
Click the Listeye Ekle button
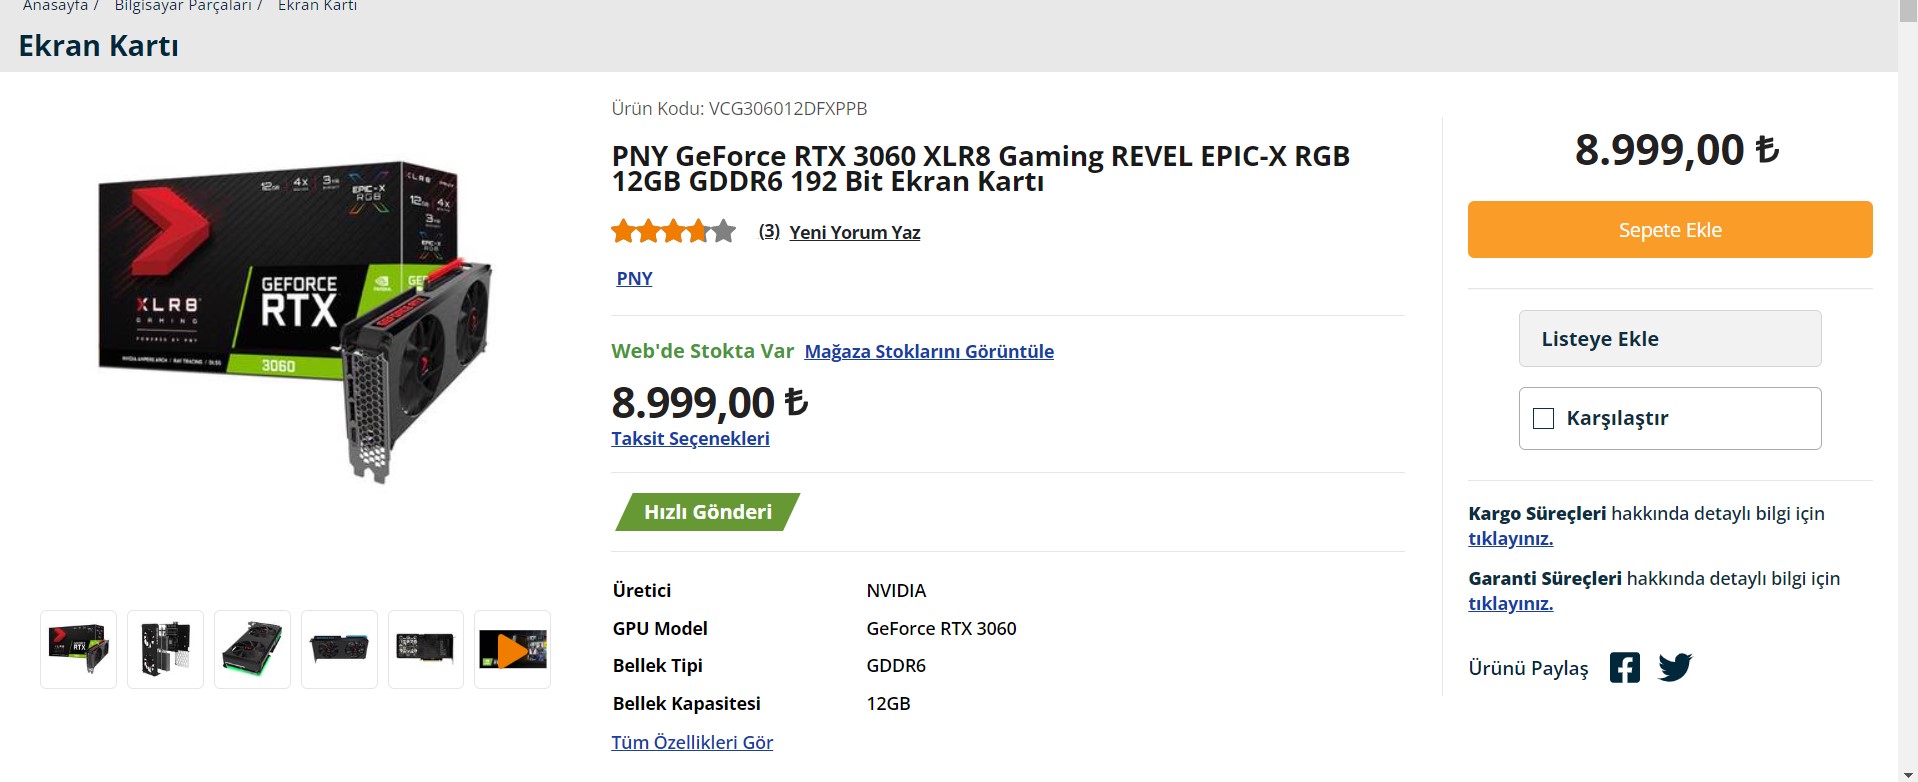1669,339
